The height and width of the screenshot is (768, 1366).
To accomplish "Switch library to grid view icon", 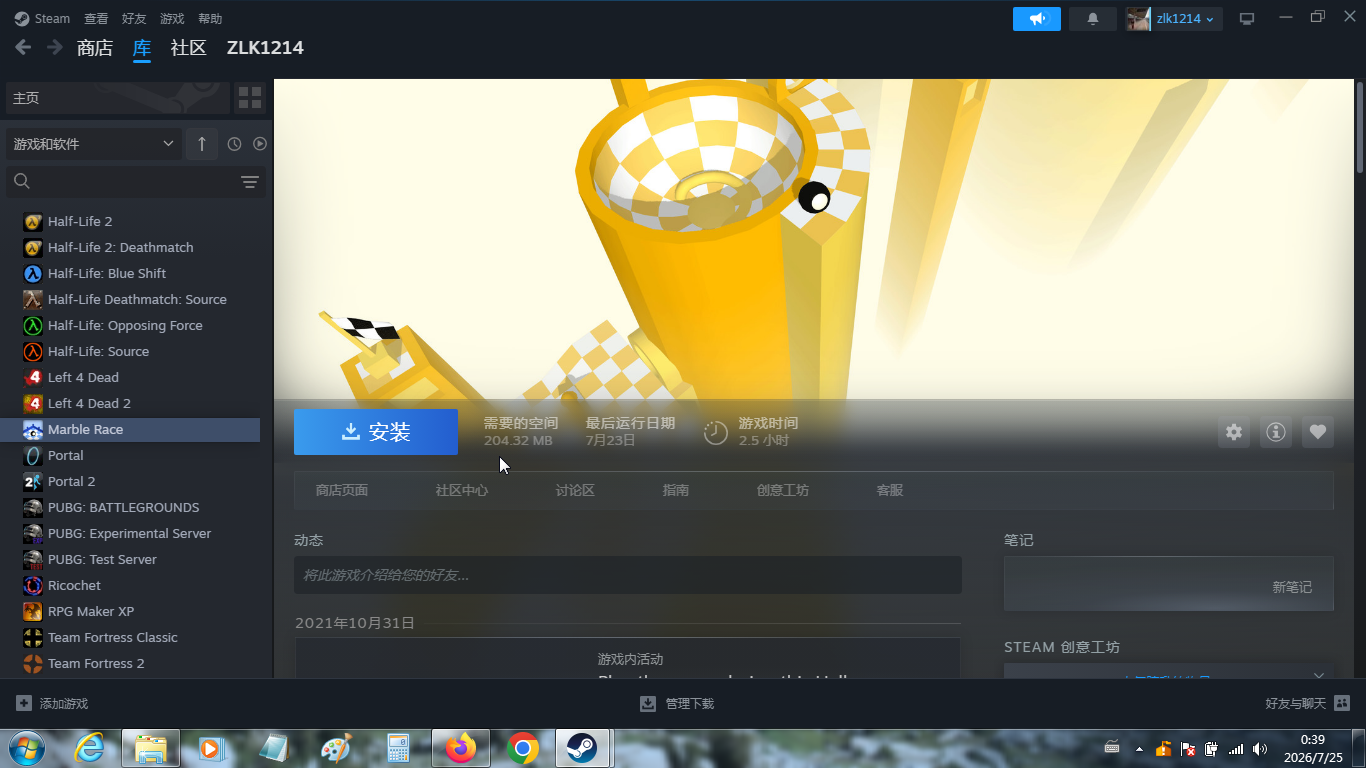I will pyautogui.click(x=250, y=98).
